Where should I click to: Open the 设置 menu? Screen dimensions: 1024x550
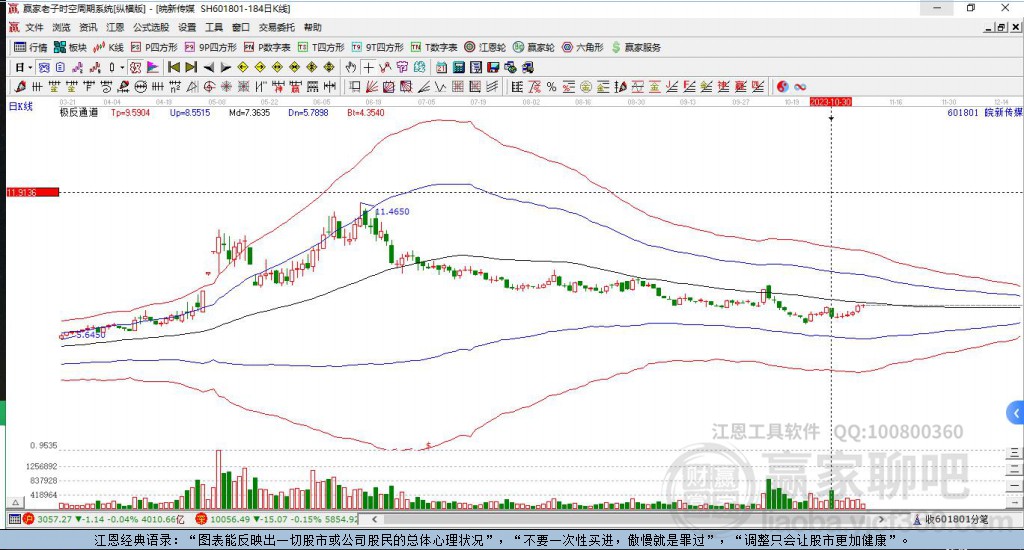tap(187, 27)
